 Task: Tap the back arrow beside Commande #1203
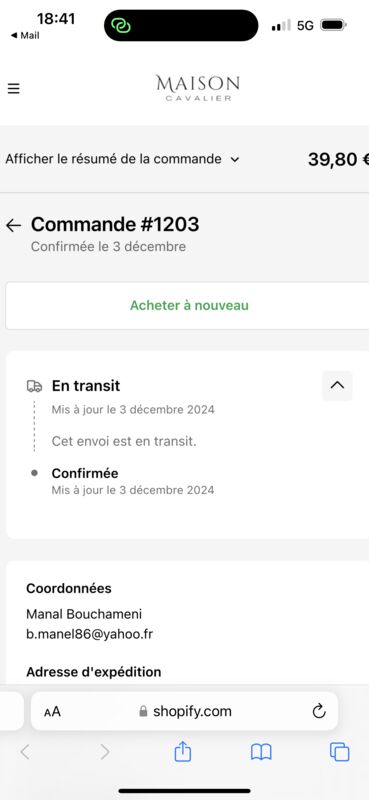point(14,225)
